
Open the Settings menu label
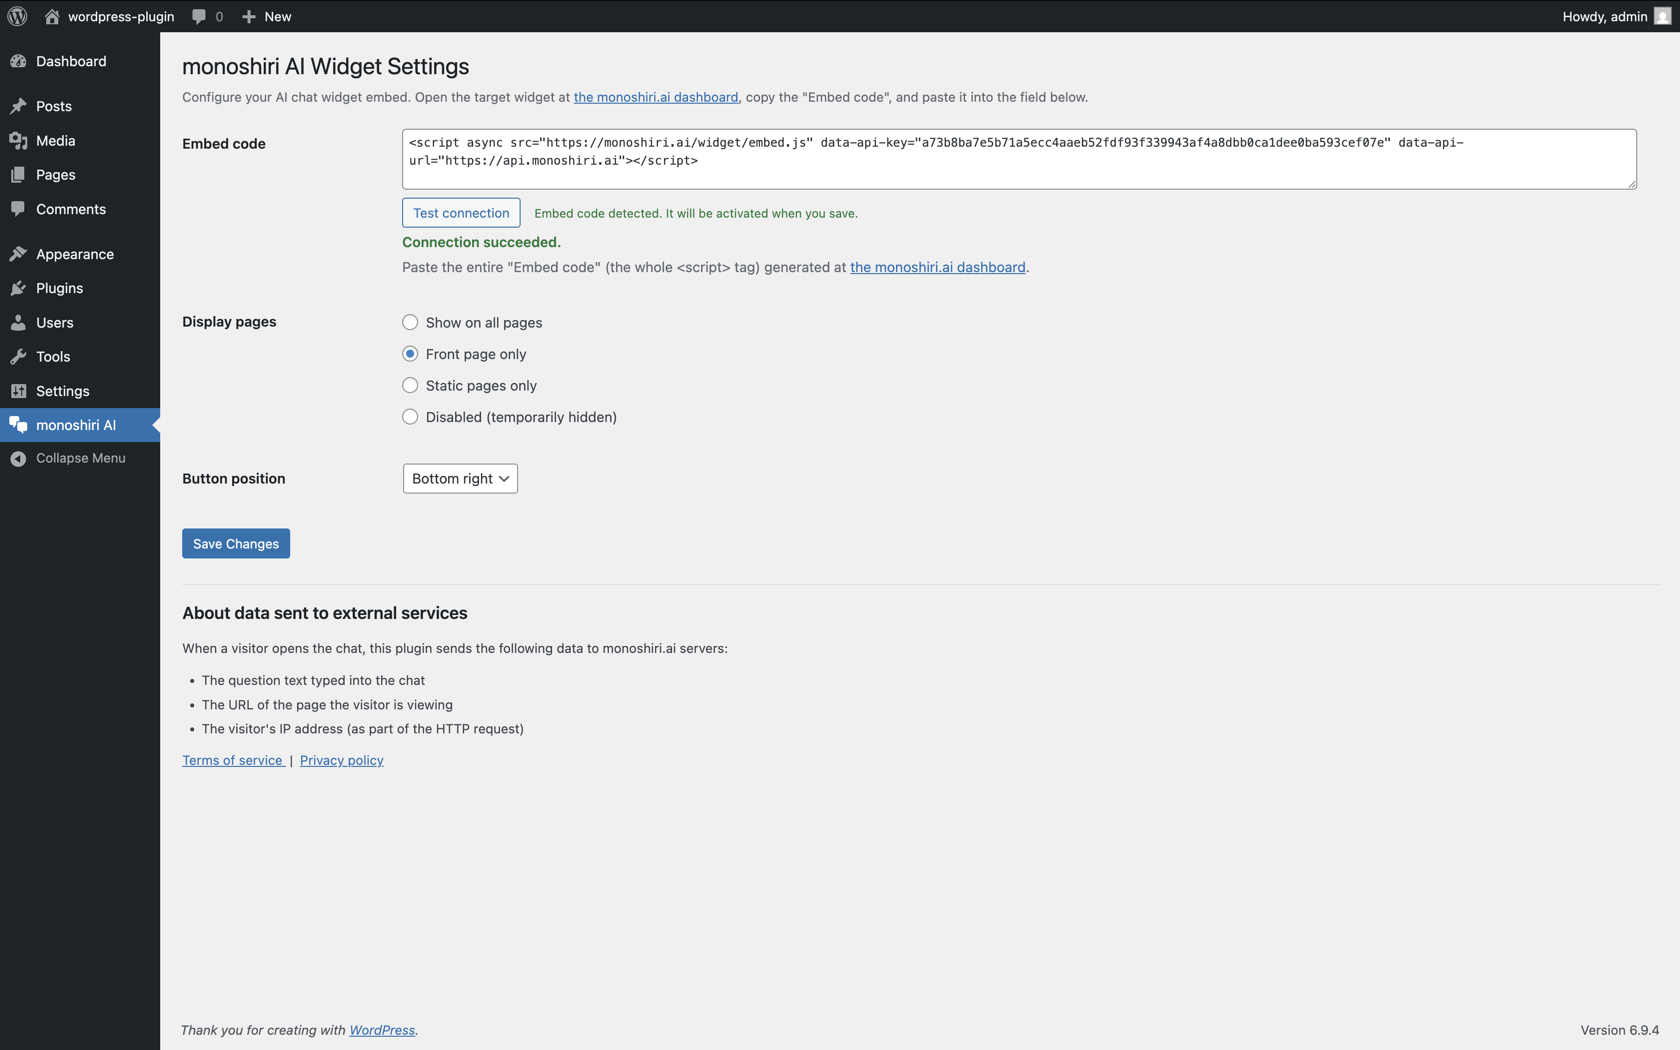point(63,391)
